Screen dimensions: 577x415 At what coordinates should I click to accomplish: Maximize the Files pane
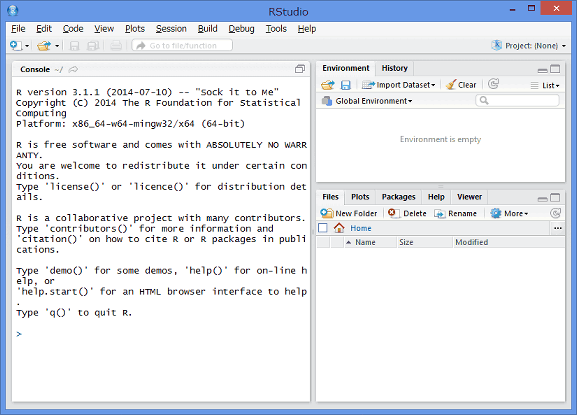click(555, 198)
